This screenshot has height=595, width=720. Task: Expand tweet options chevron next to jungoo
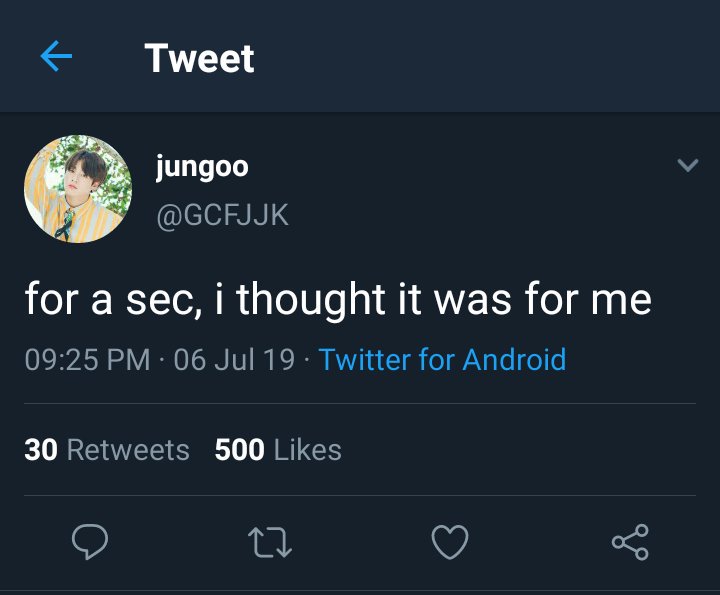[x=687, y=165]
